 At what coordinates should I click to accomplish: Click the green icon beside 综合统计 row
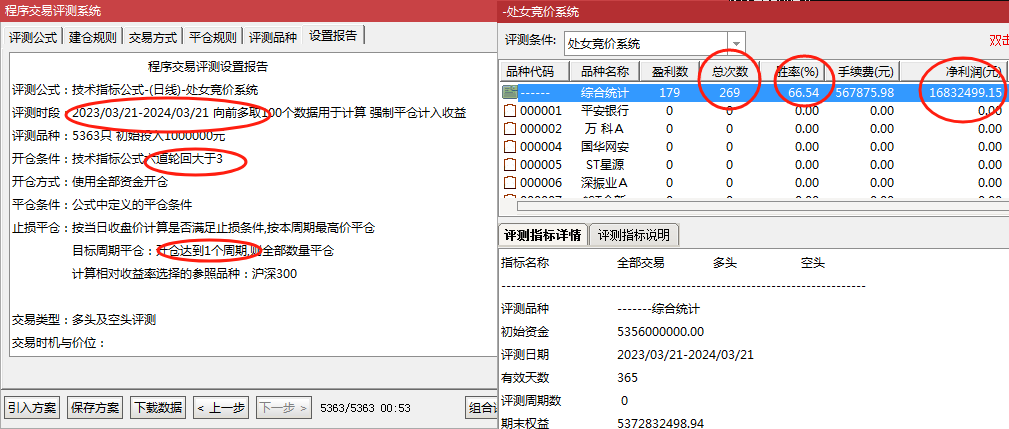510,93
